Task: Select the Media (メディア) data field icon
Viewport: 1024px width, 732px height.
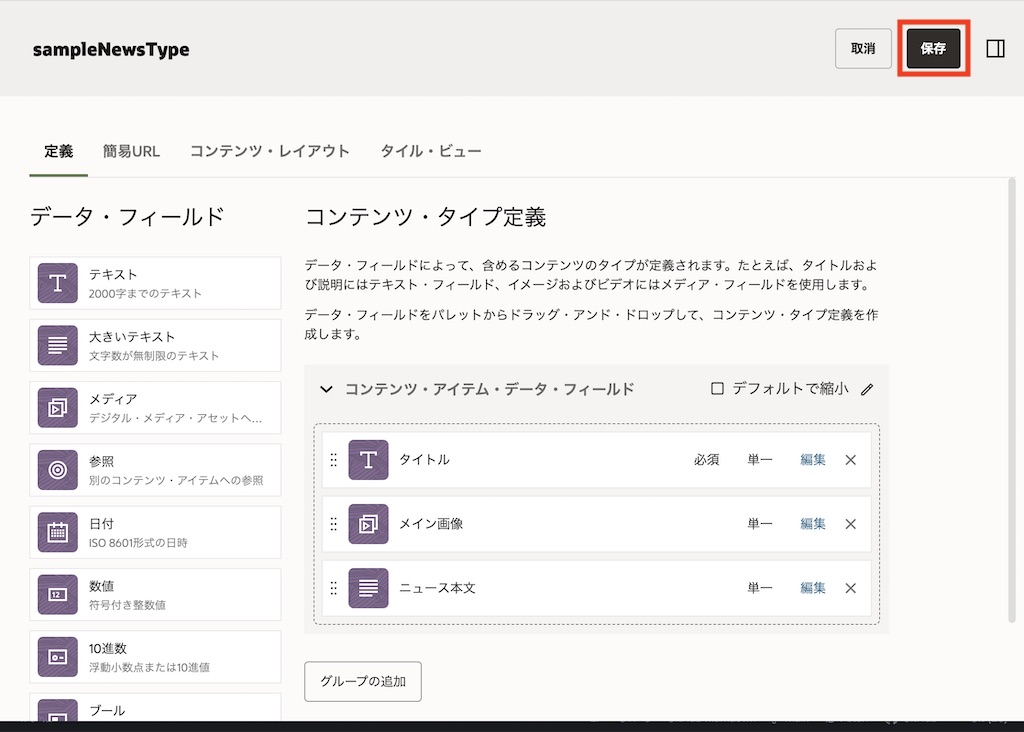Action: (x=57, y=407)
